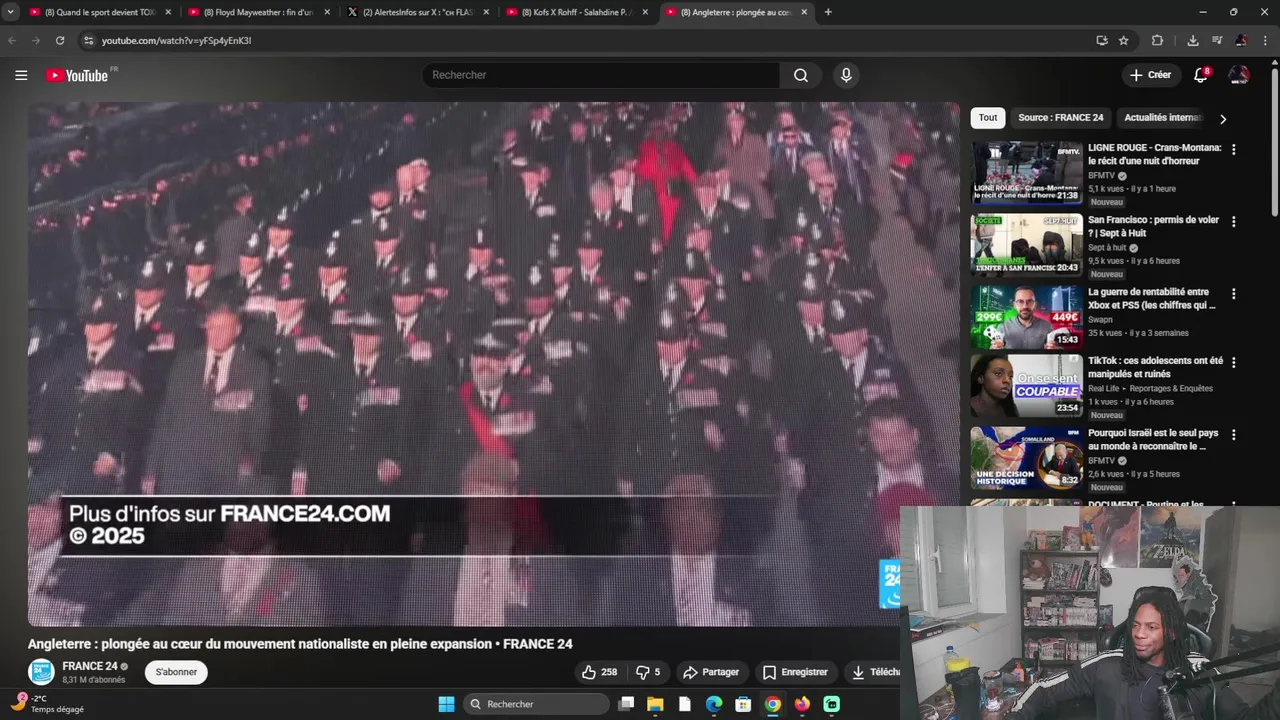Open 'Sept à huit' channel name
The height and width of the screenshot is (720, 1280).
click(1107, 247)
